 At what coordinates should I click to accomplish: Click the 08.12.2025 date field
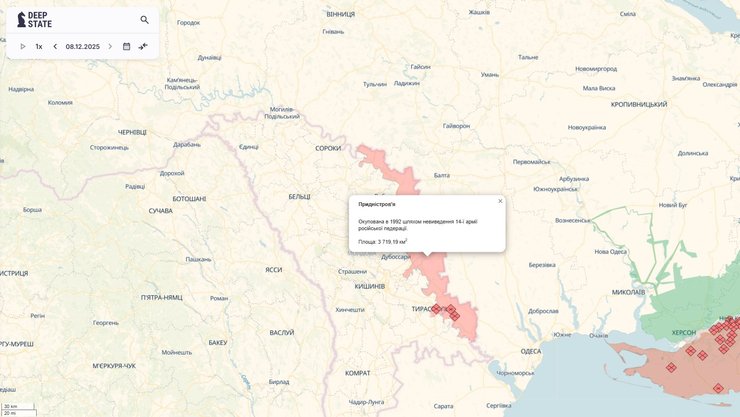click(x=83, y=46)
